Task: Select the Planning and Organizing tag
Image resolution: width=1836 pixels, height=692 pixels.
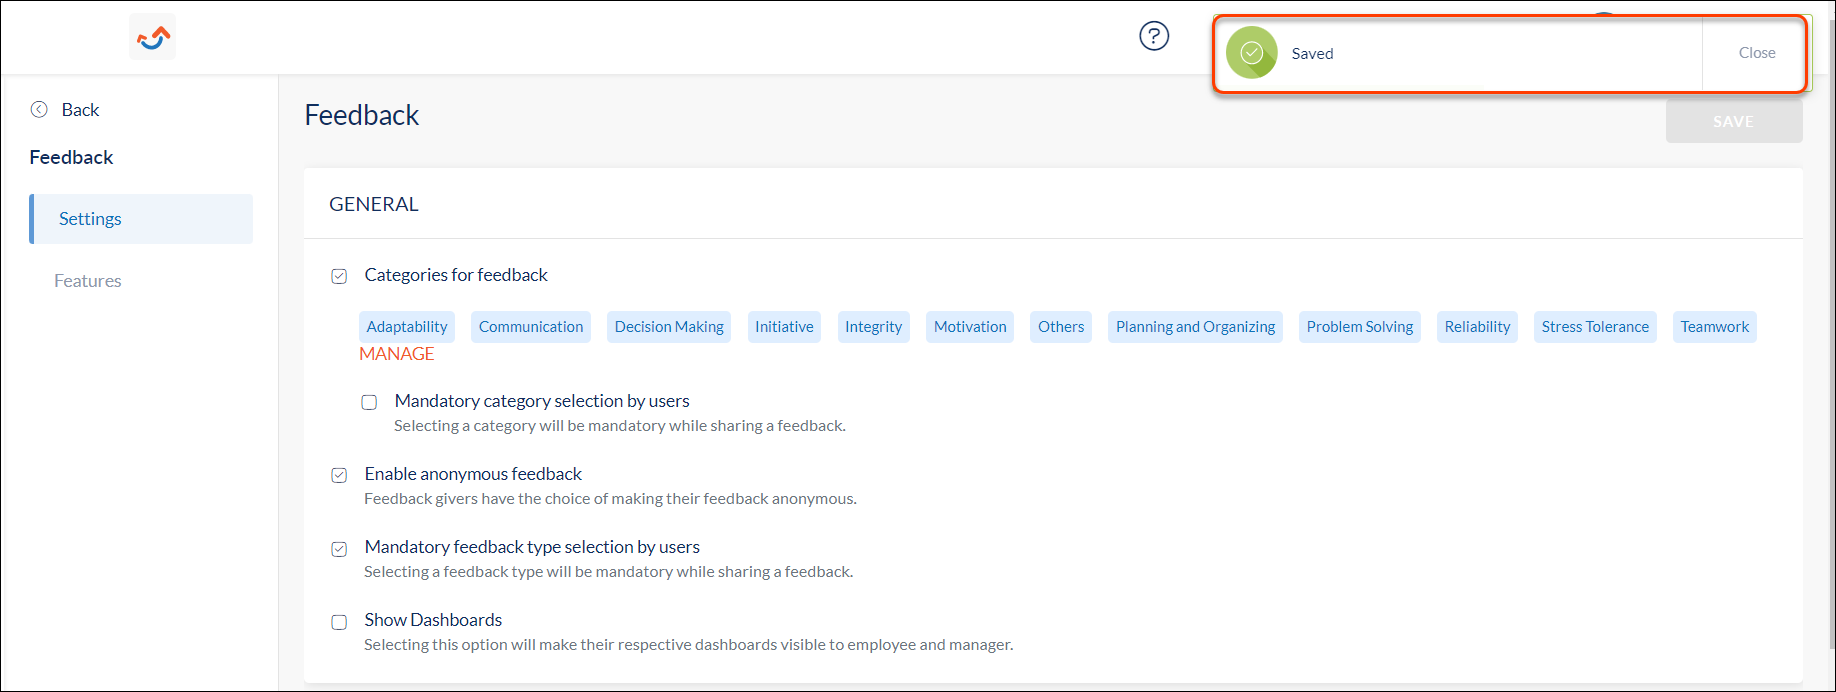Action: tap(1195, 327)
